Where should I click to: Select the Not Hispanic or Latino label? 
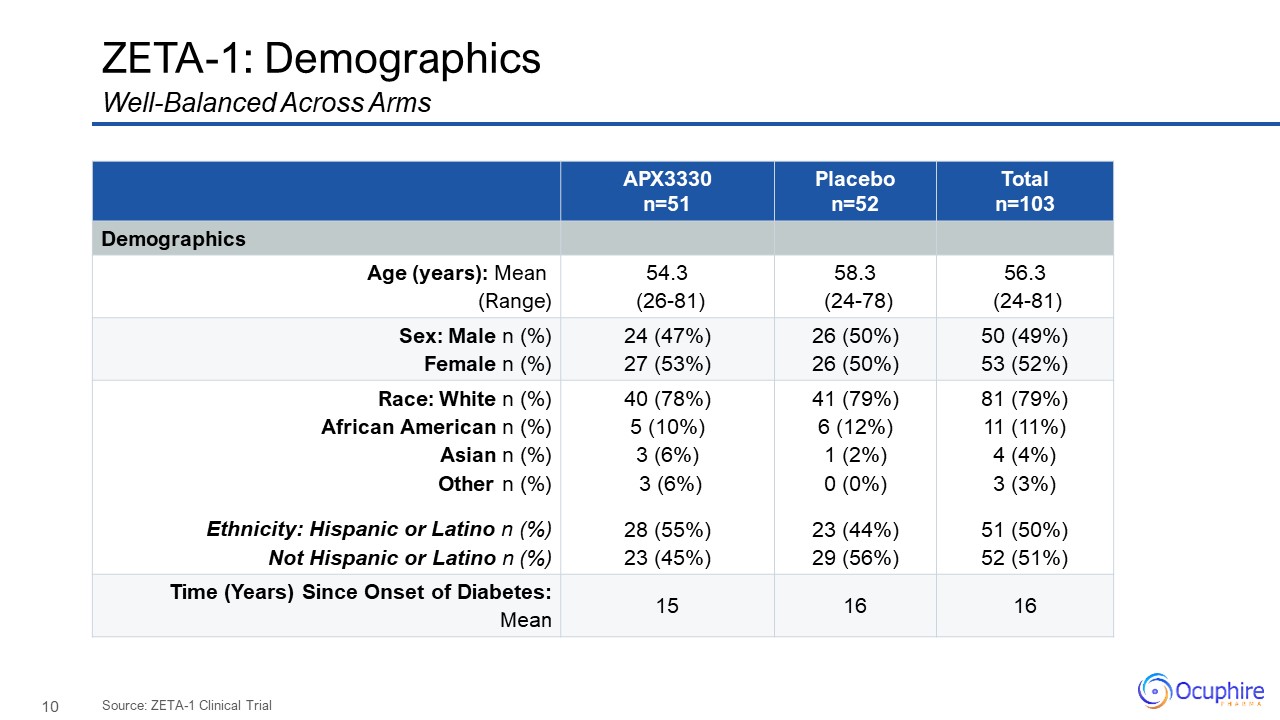410,557
